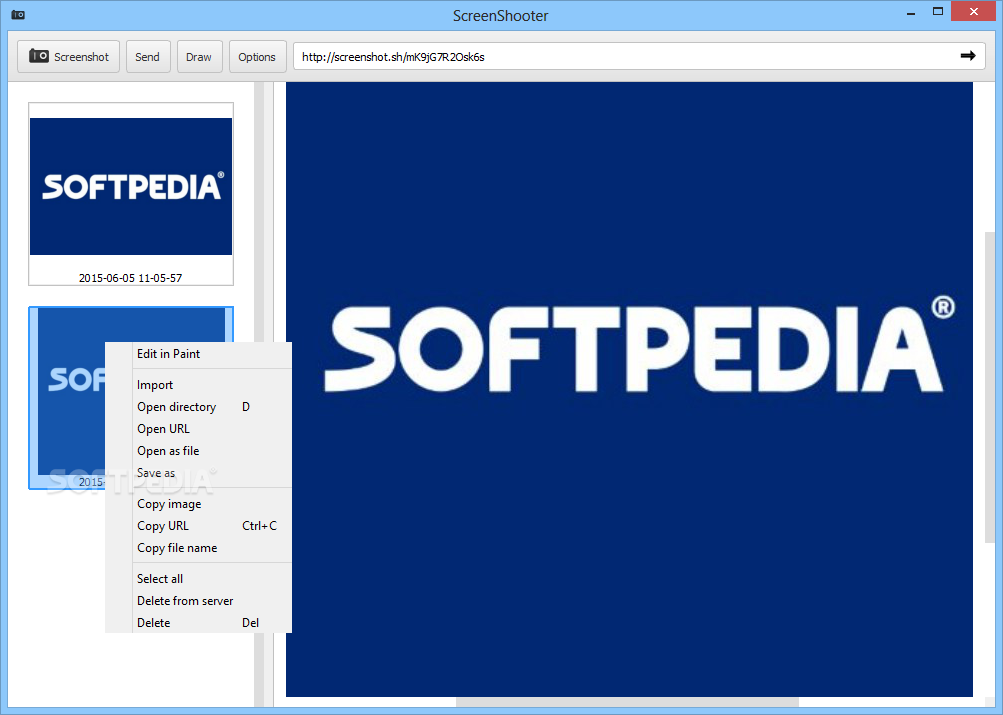Viewport: 1003px width, 715px height.
Task: Maximize the ScreenShooter window
Action: tap(938, 12)
